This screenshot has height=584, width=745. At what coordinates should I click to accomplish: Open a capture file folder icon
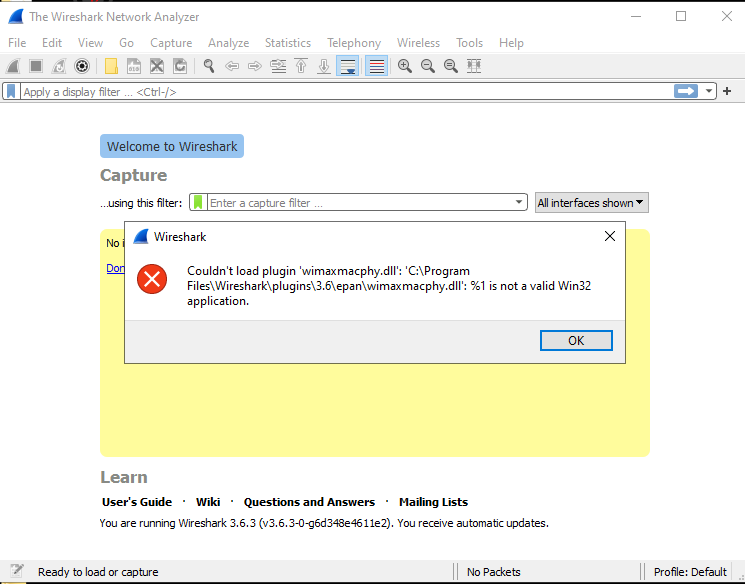coord(111,66)
